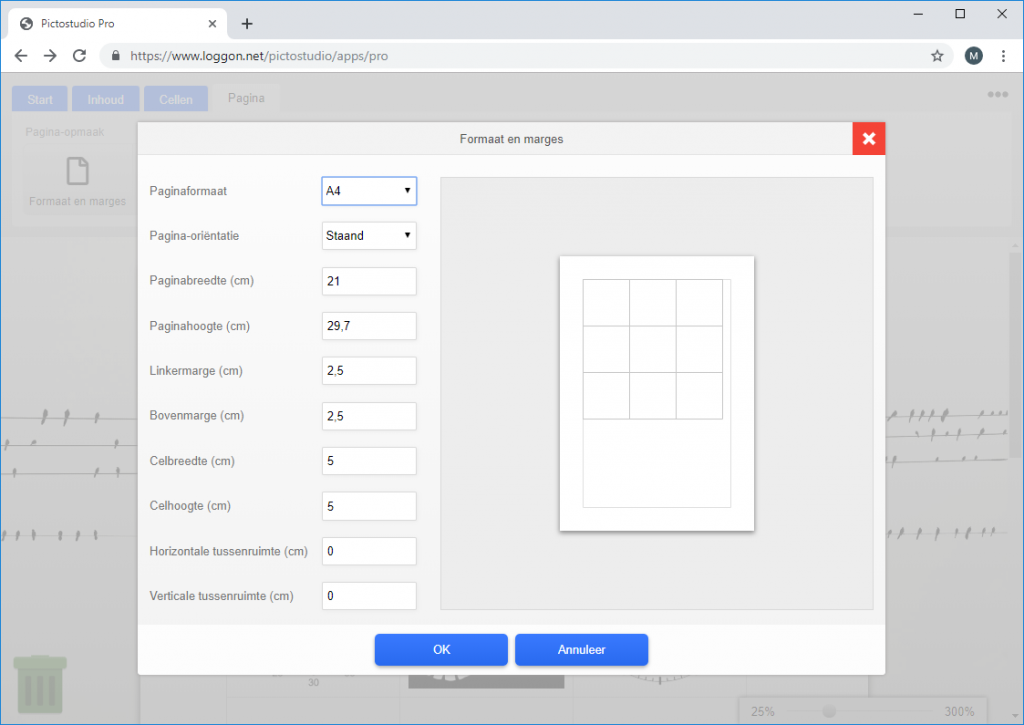Viewport: 1024px width, 725px height.
Task: Click the Paginabreedte input field
Action: (x=369, y=281)
